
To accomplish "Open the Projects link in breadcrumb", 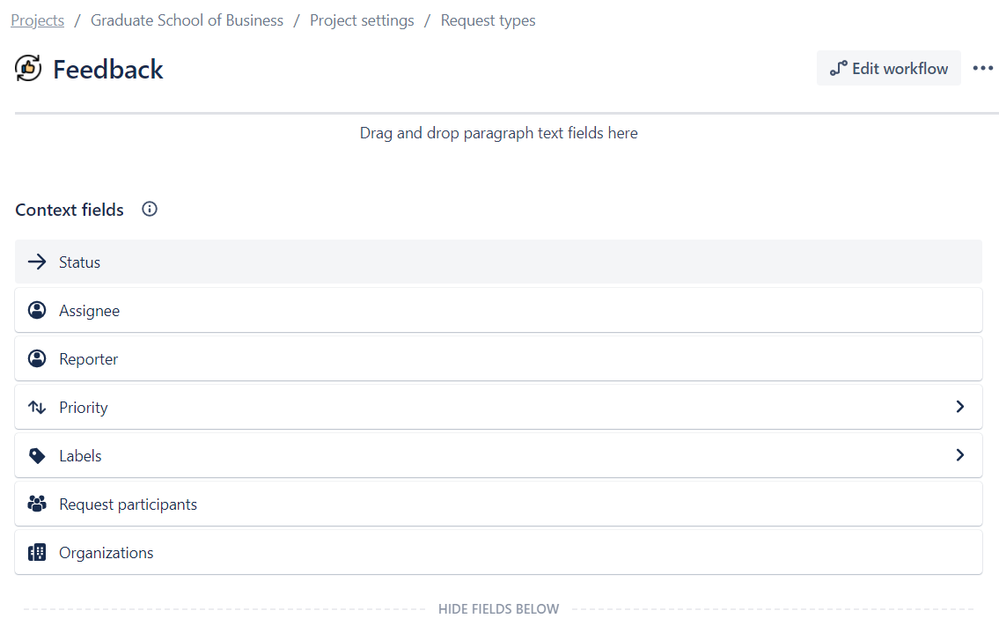I will [37, 20].
